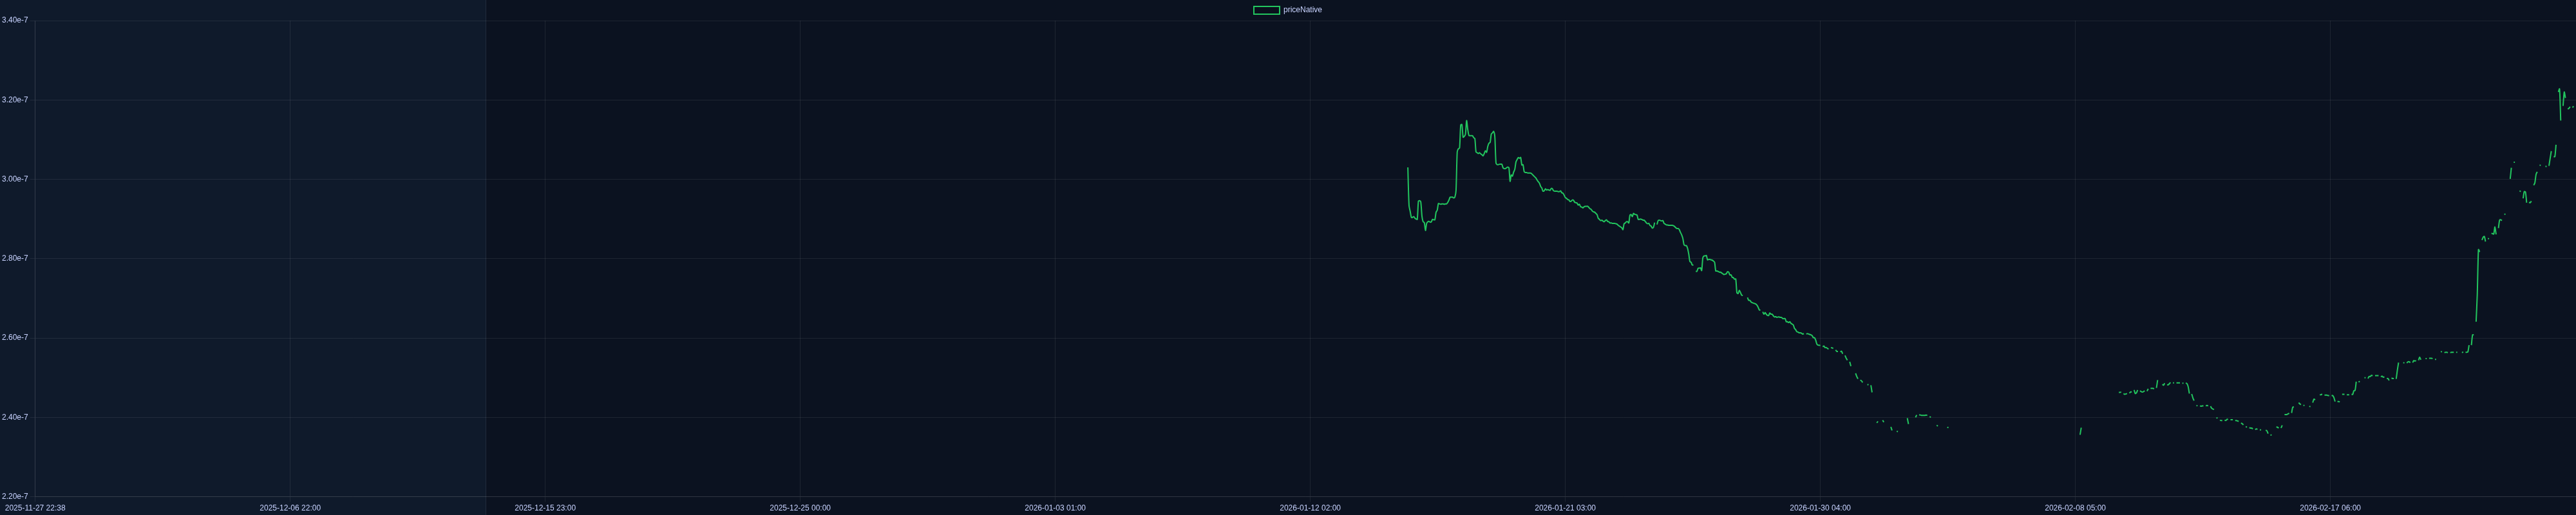Viewport: 2576px width, 515px height.
Task: Select the 2025-12-06 22:00 date label
Action: [x=290, y=508]
